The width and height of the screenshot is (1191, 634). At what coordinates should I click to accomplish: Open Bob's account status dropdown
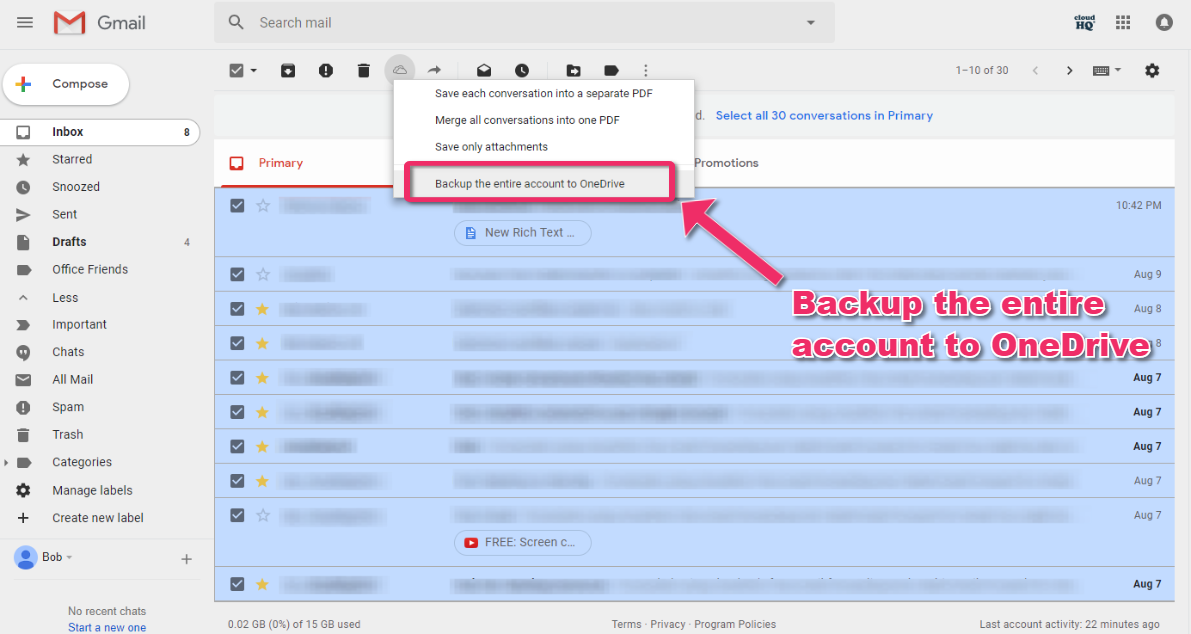click(x=70, y=557)
